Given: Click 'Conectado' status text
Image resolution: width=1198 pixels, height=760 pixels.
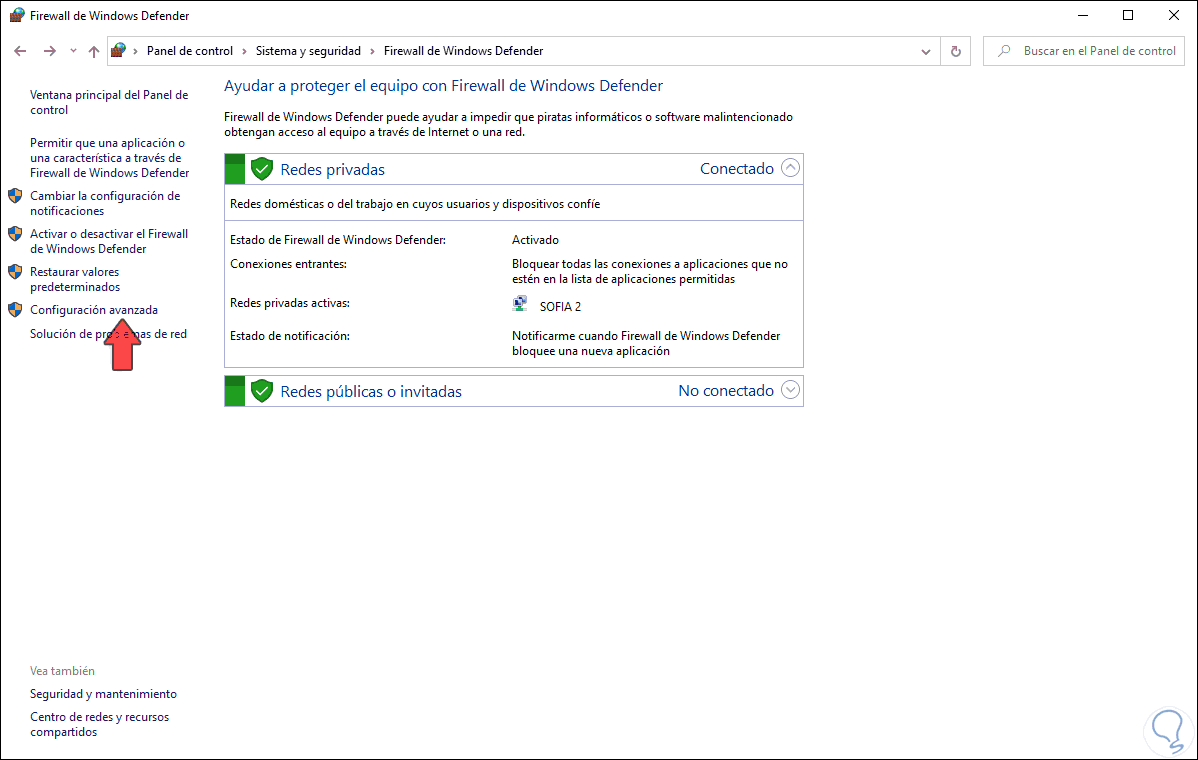Looking at the screenshot, I should point(737,169).
